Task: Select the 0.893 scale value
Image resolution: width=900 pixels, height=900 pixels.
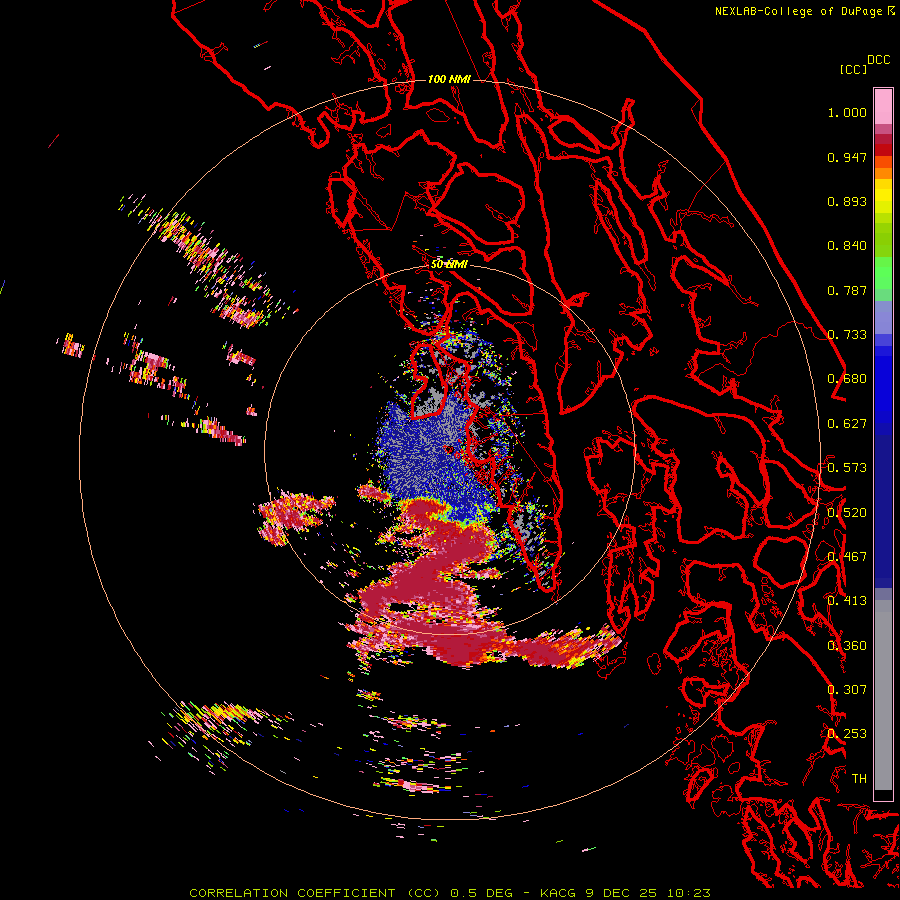Action: point(847,201)
